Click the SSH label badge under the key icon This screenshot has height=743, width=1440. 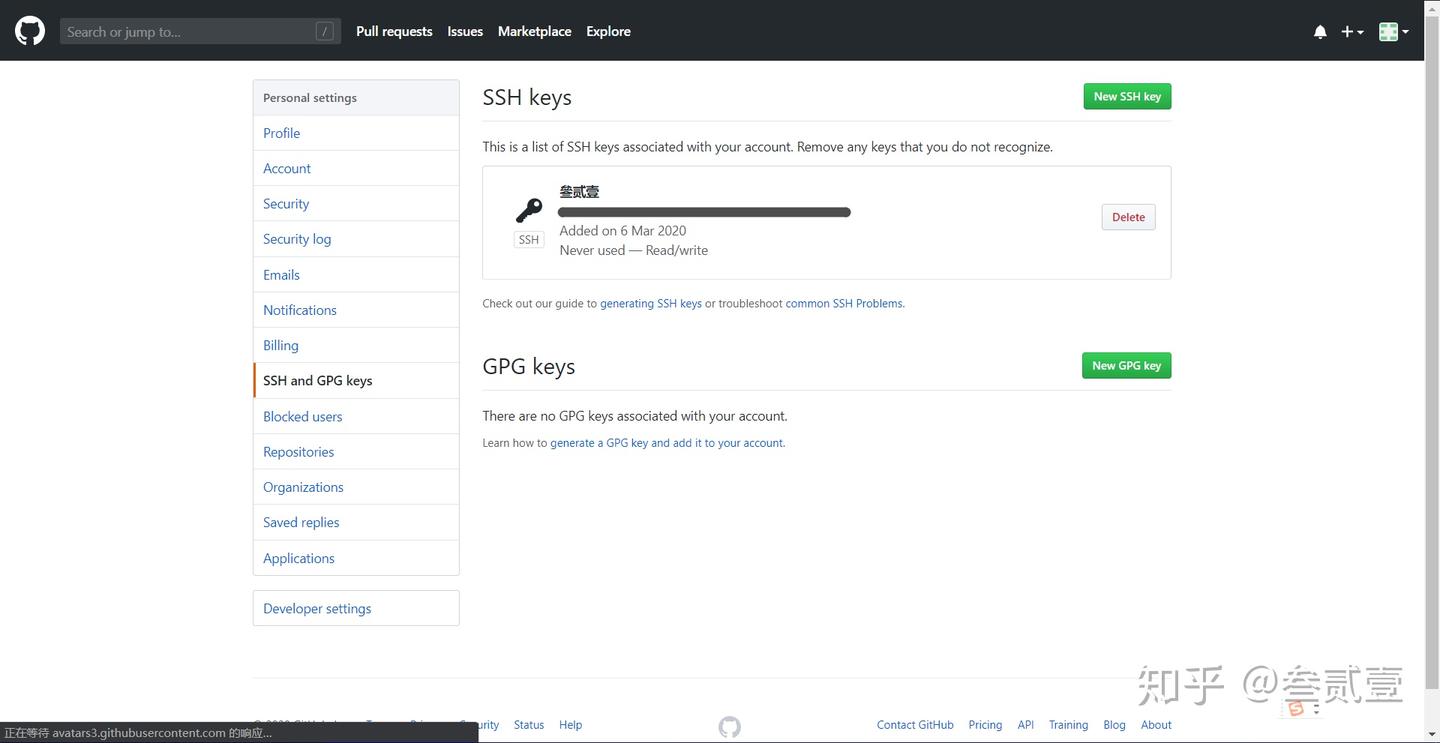coord(528,239)
